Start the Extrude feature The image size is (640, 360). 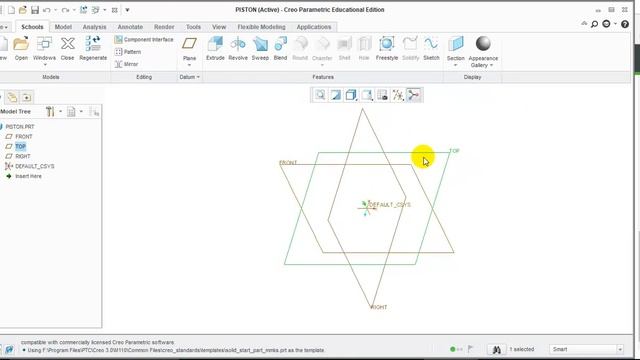point(215,48)
